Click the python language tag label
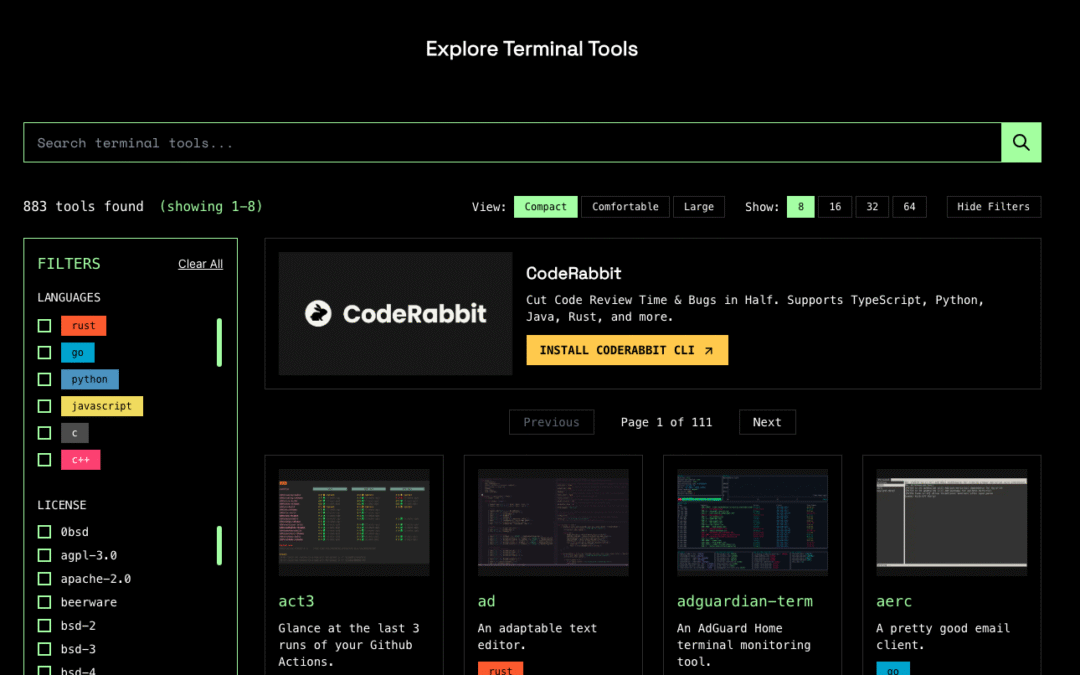The width and height of the screenshot is (1080, 675). [90, 380]
